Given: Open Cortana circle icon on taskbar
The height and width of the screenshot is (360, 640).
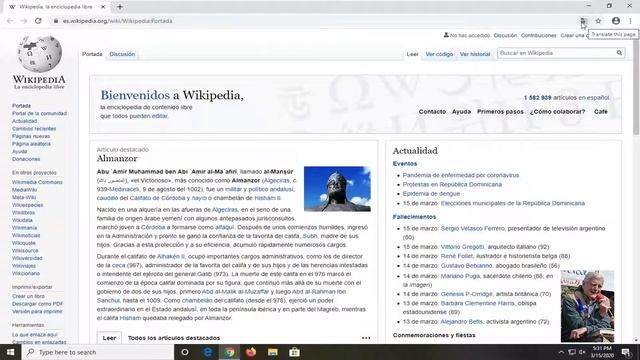Looking at the screenshot, I should (x=184, y=352).
